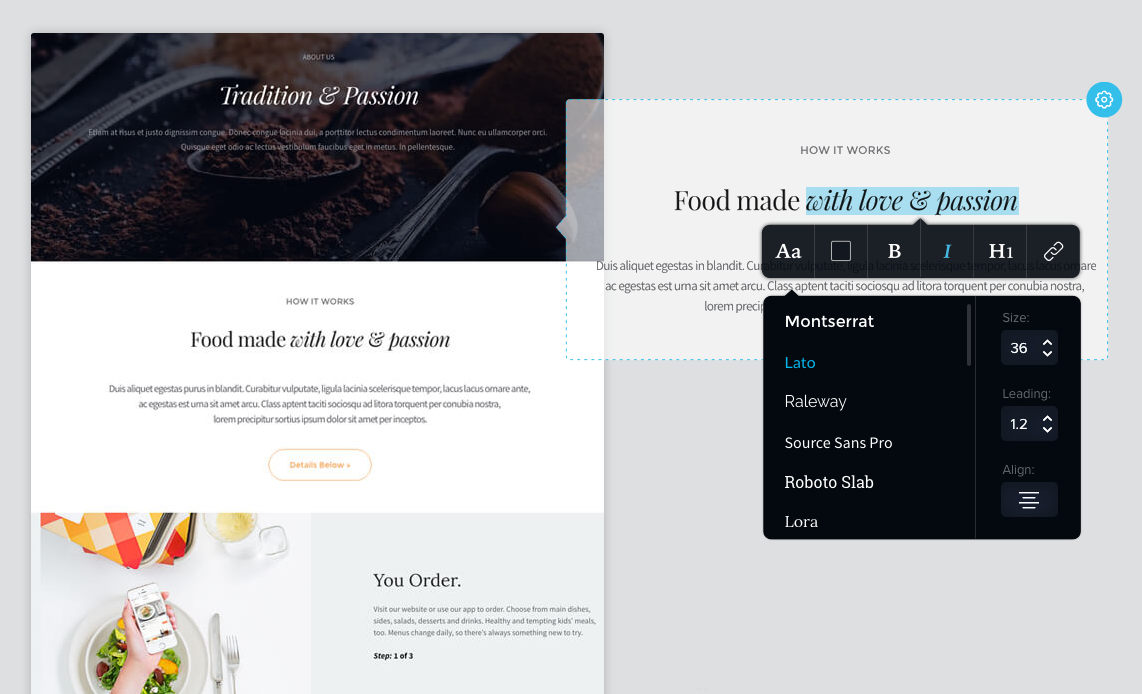Increase font size with up arrow
Image resolution: width=1142 pixels, height=694 pixels.
pyautogui.click(x=1047, y=342)
